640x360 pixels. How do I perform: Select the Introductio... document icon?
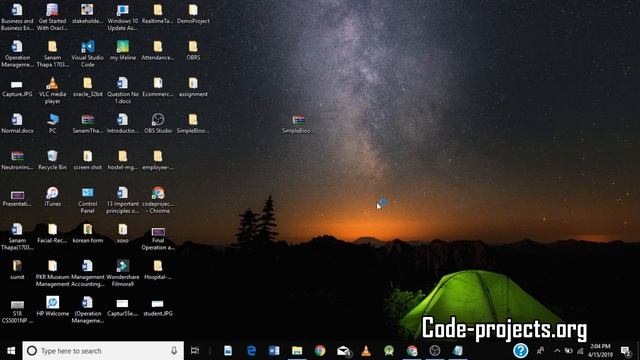pos(123,123)
